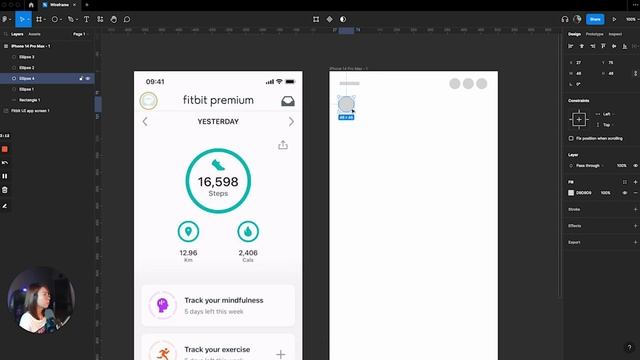Pause the screen recording
This screenshot has height=360, width=640.
[x=5, y=176]
